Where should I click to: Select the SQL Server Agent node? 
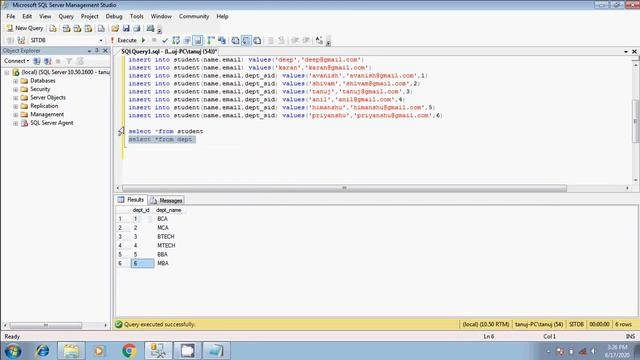(51, 123)
